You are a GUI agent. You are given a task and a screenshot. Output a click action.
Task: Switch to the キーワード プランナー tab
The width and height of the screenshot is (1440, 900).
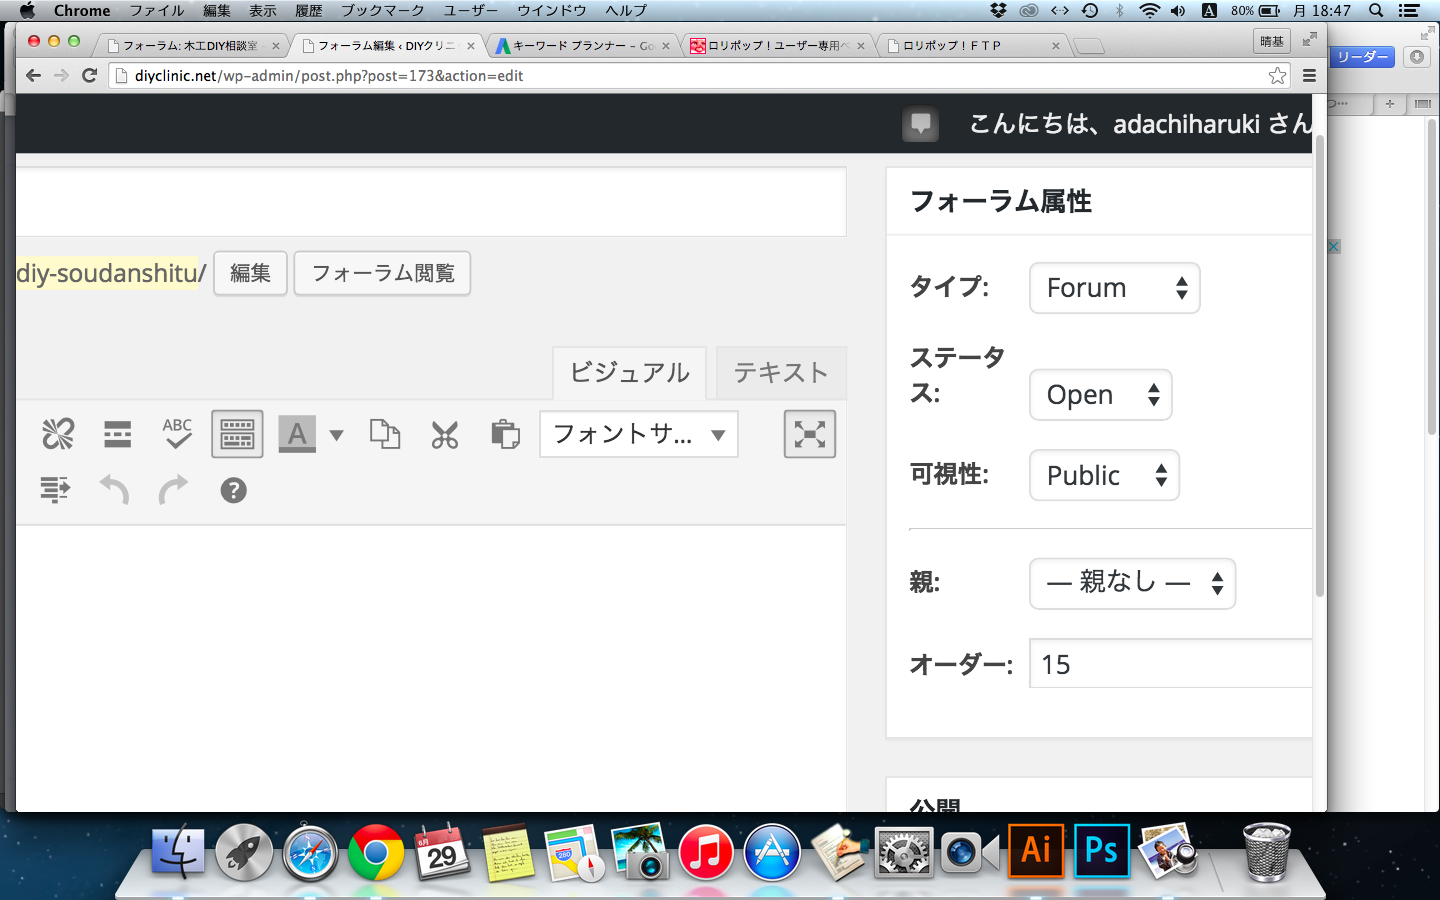pyautogui.click(x=584, y=45)
